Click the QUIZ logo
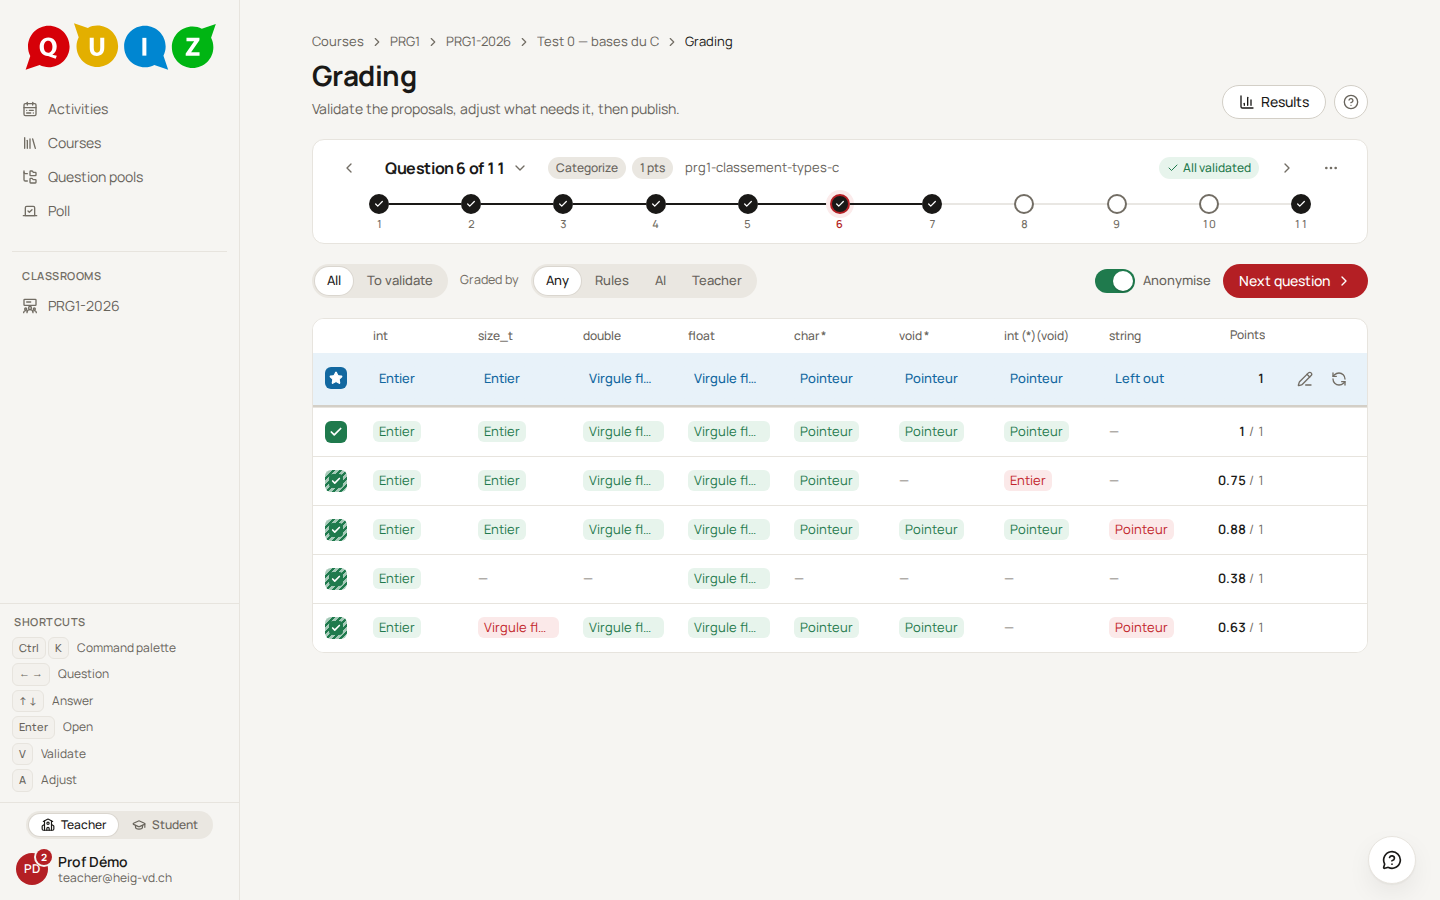Screen dimensions: 1440x900 121,46
